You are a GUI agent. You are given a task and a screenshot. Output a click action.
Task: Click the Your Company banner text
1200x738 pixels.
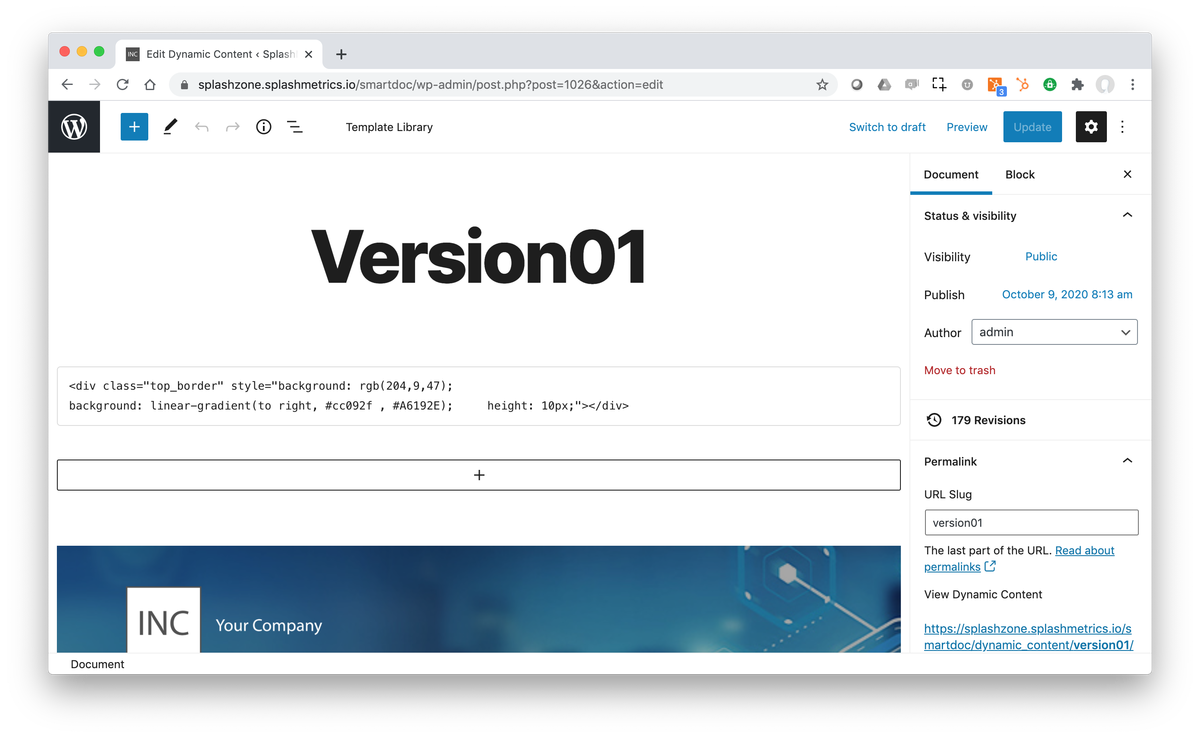269,625
